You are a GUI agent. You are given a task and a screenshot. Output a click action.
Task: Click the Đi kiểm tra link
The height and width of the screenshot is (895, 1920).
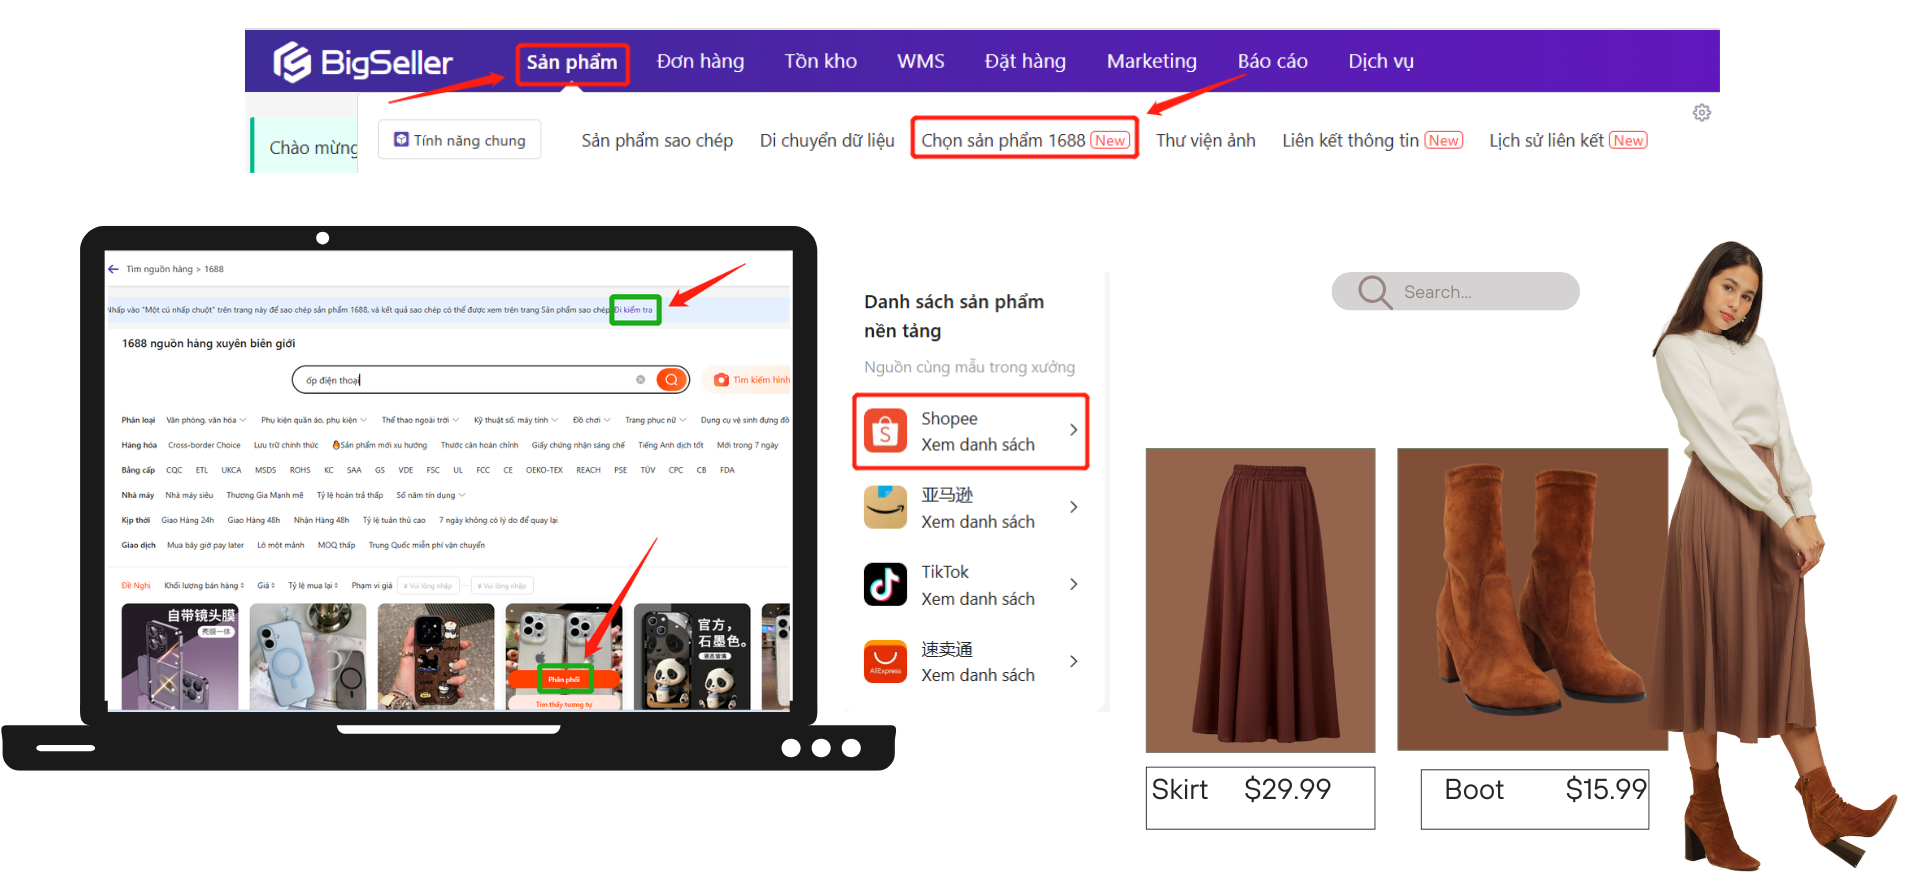(634, 310)
